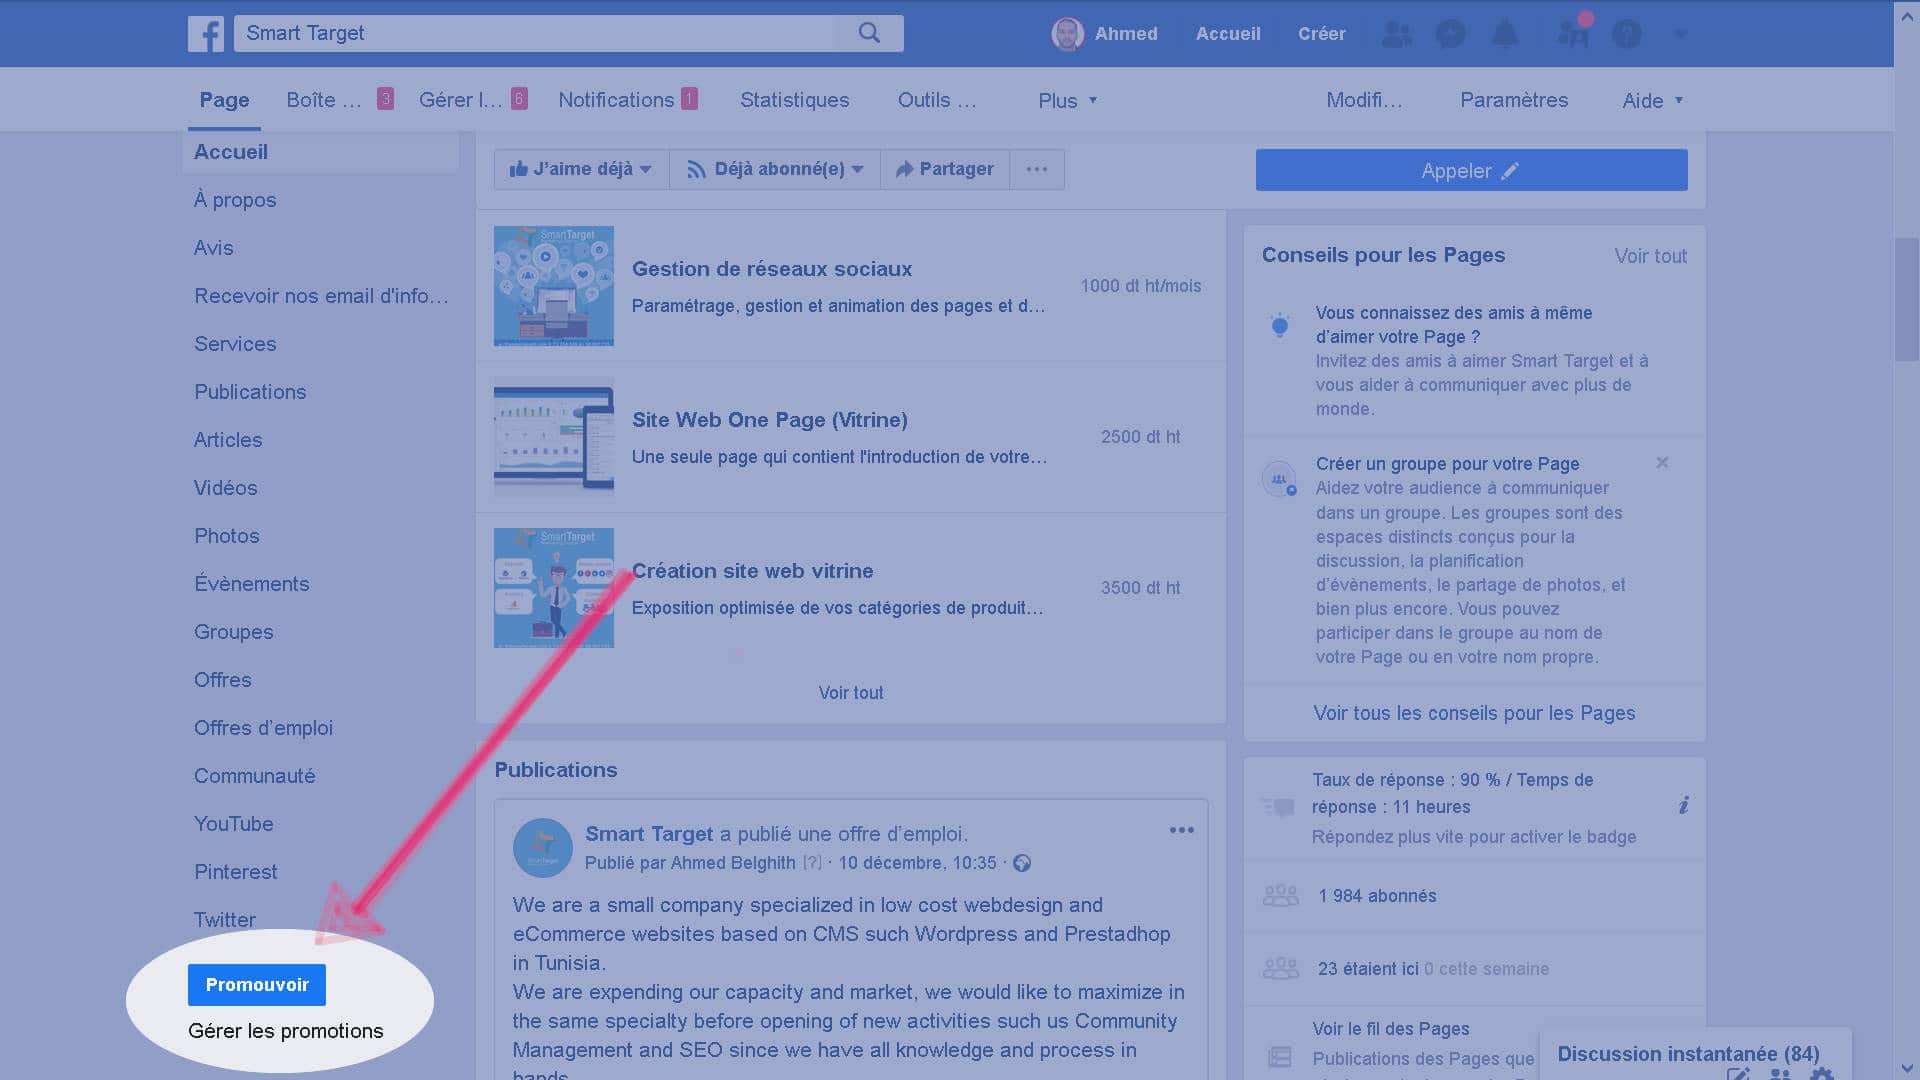Viewport: 1920px width, 1080px height.
Task: Open YouTube in sidebar
Action: pos(233,824)
